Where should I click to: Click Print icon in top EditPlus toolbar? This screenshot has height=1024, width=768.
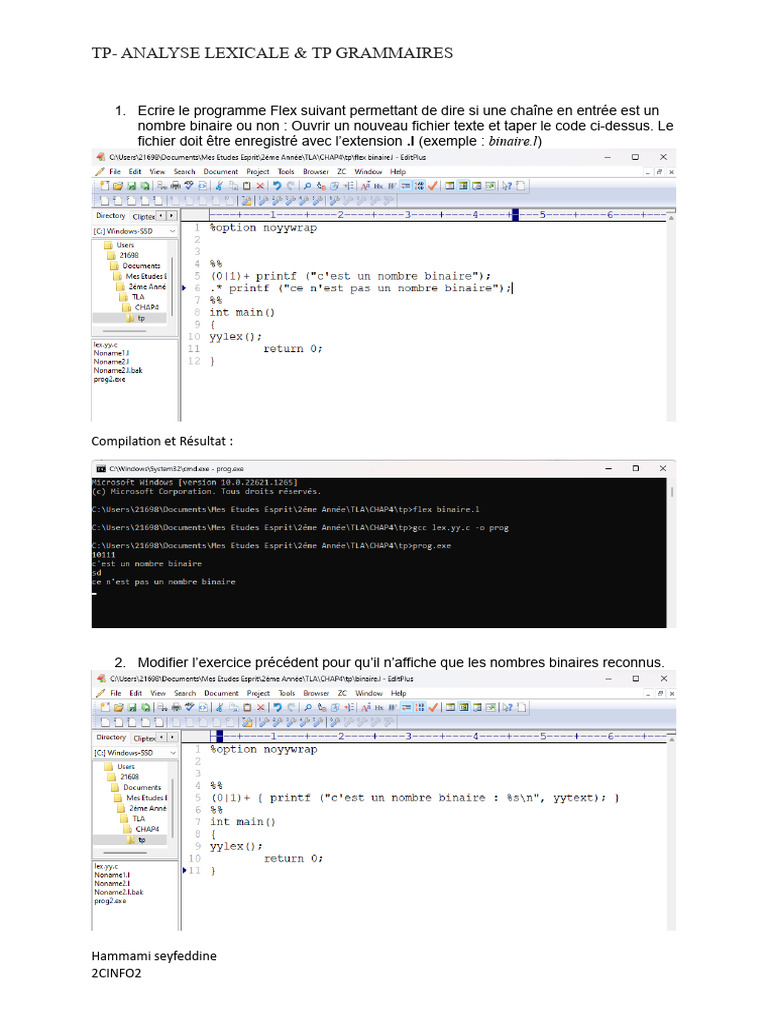(x=176, y=186)
